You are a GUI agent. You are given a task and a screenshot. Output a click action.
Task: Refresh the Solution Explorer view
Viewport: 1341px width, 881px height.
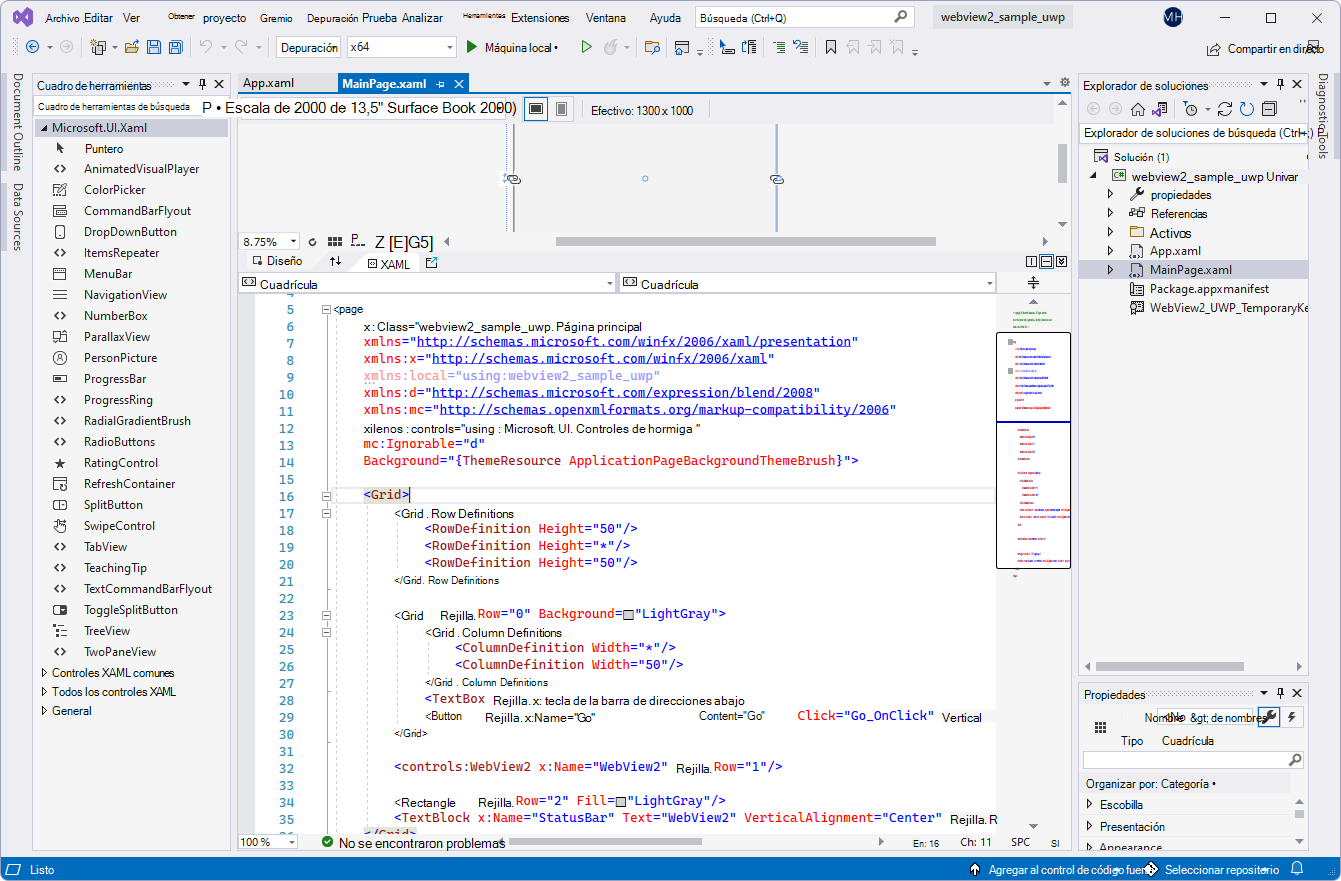tap(1246, 110)
